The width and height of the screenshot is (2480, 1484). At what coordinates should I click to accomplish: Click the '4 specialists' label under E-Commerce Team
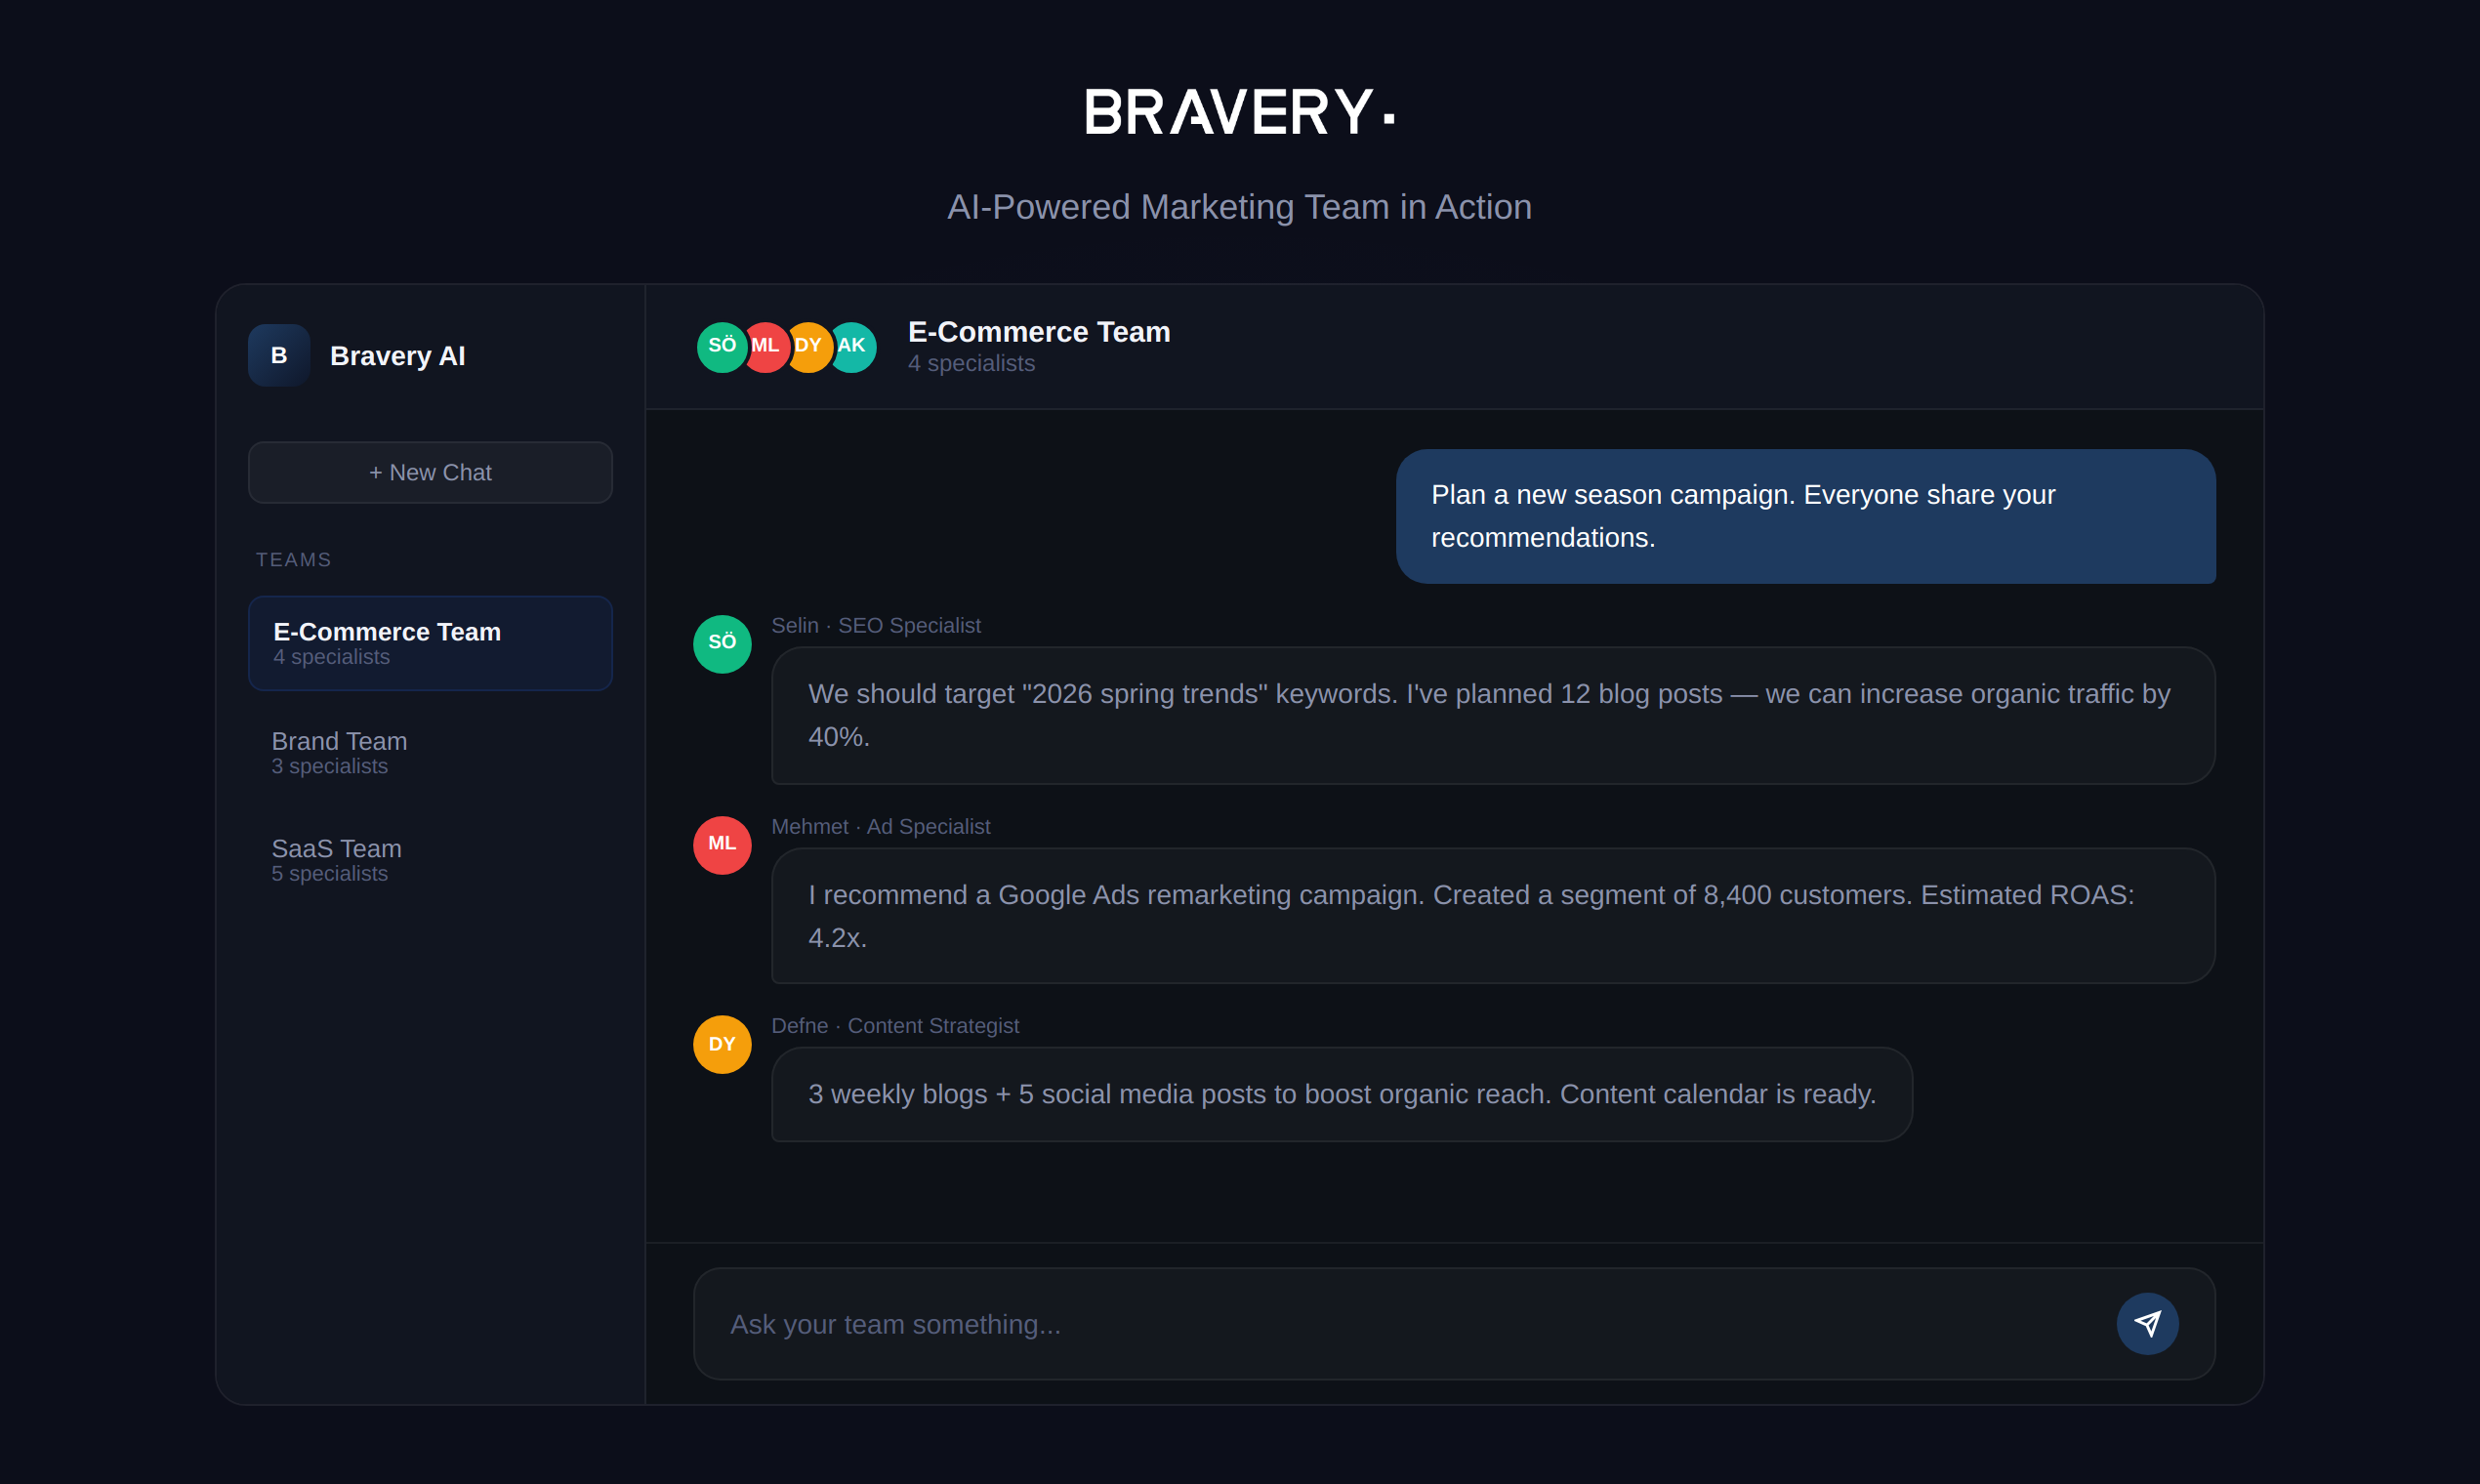tap(970, 363)
